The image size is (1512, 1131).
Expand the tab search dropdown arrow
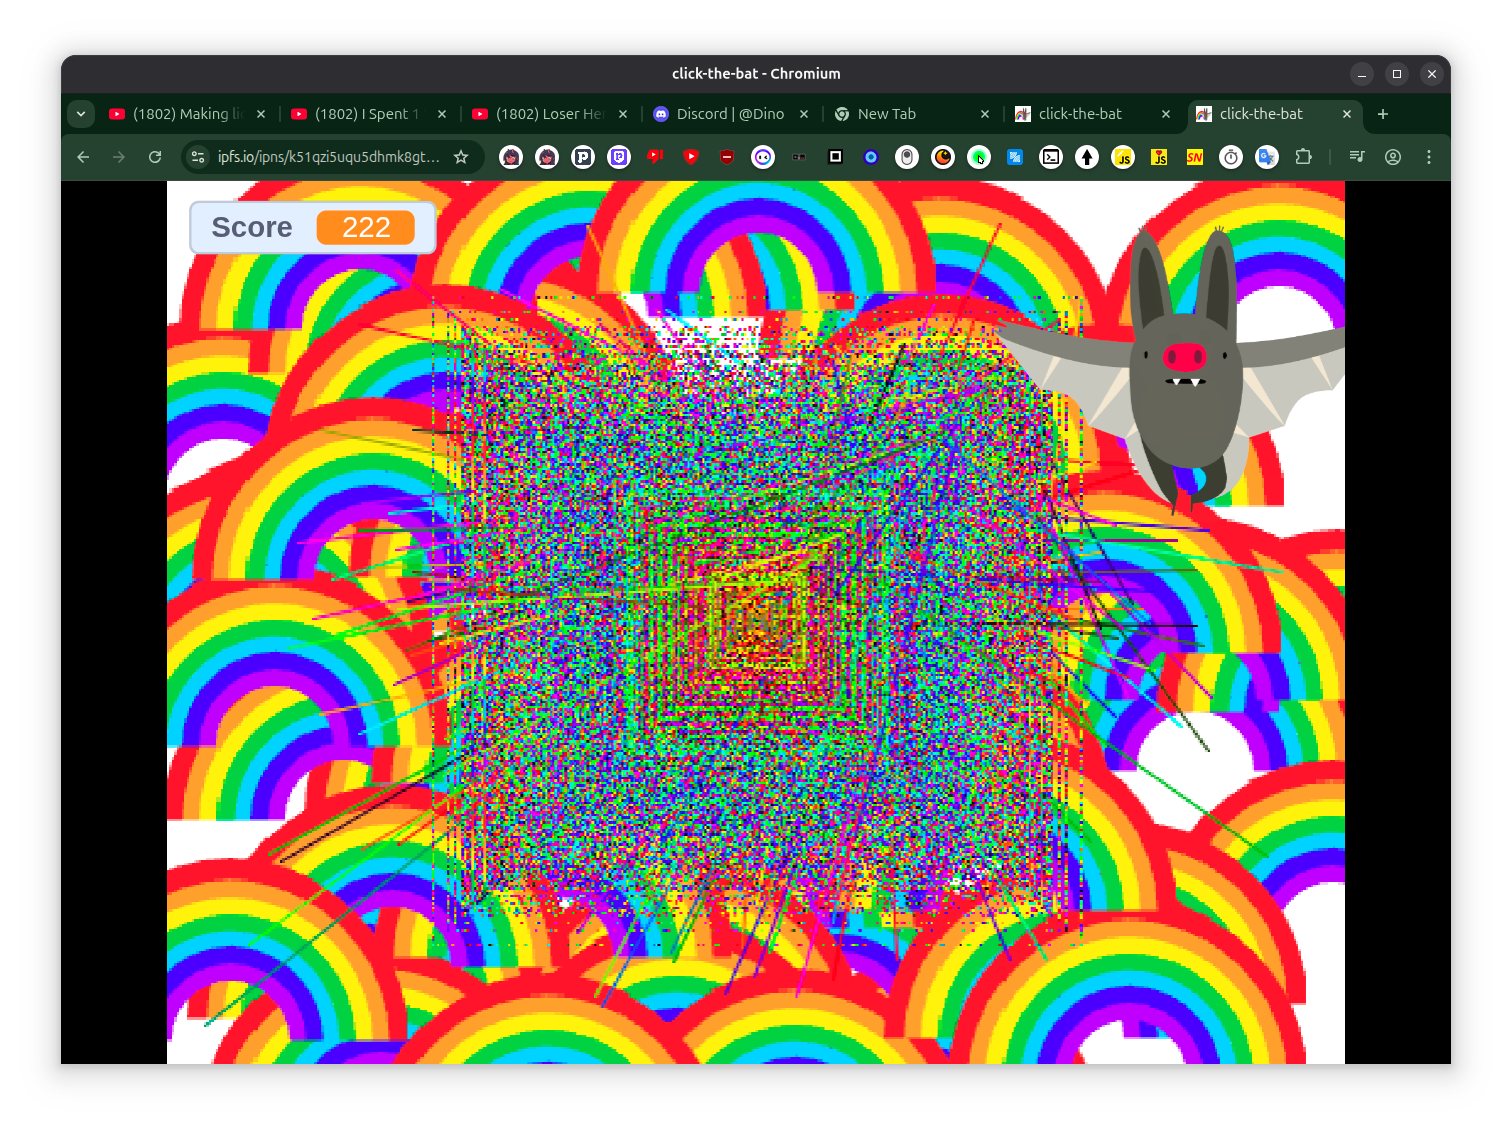tap(81, 114)
